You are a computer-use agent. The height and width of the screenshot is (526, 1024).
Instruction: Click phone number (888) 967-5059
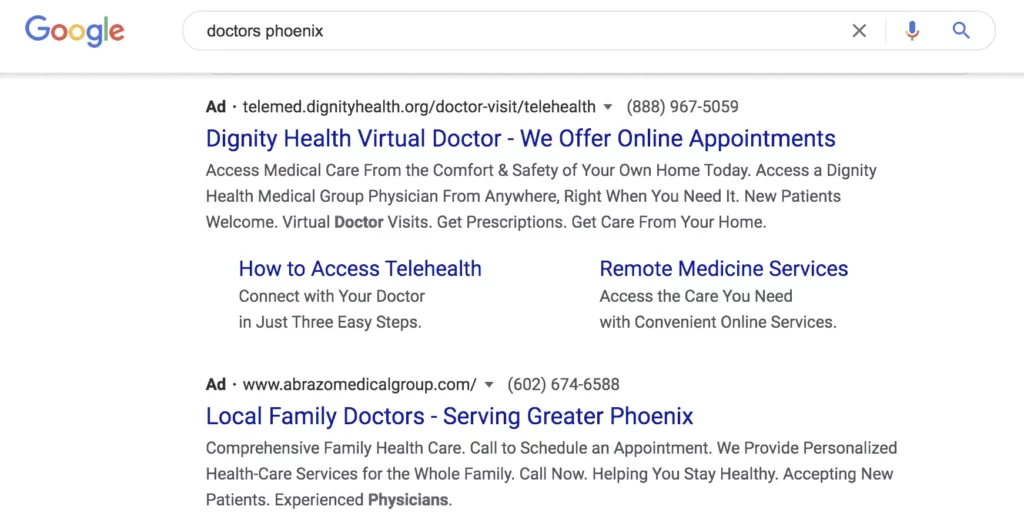click(682, 107)
